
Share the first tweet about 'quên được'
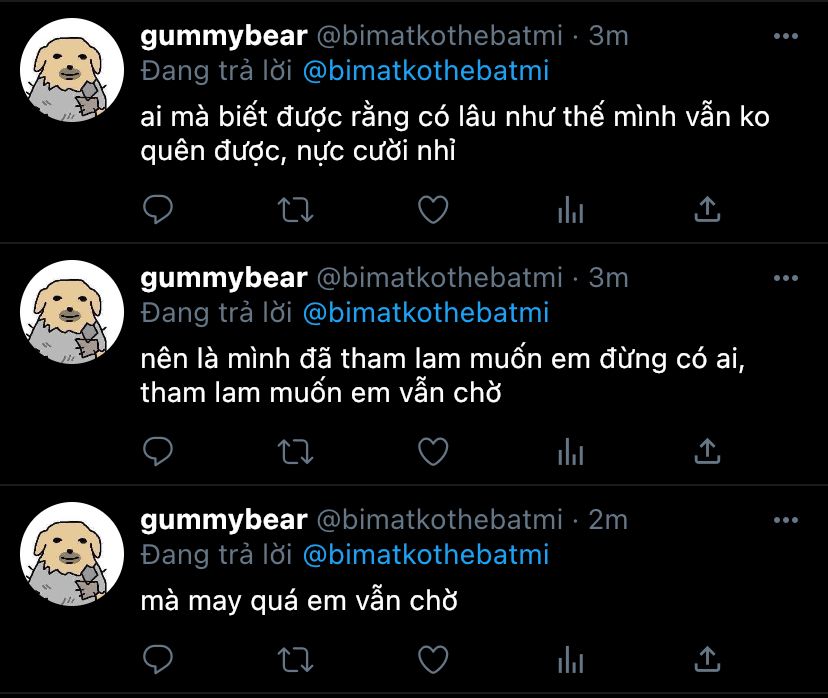[707, 209]
